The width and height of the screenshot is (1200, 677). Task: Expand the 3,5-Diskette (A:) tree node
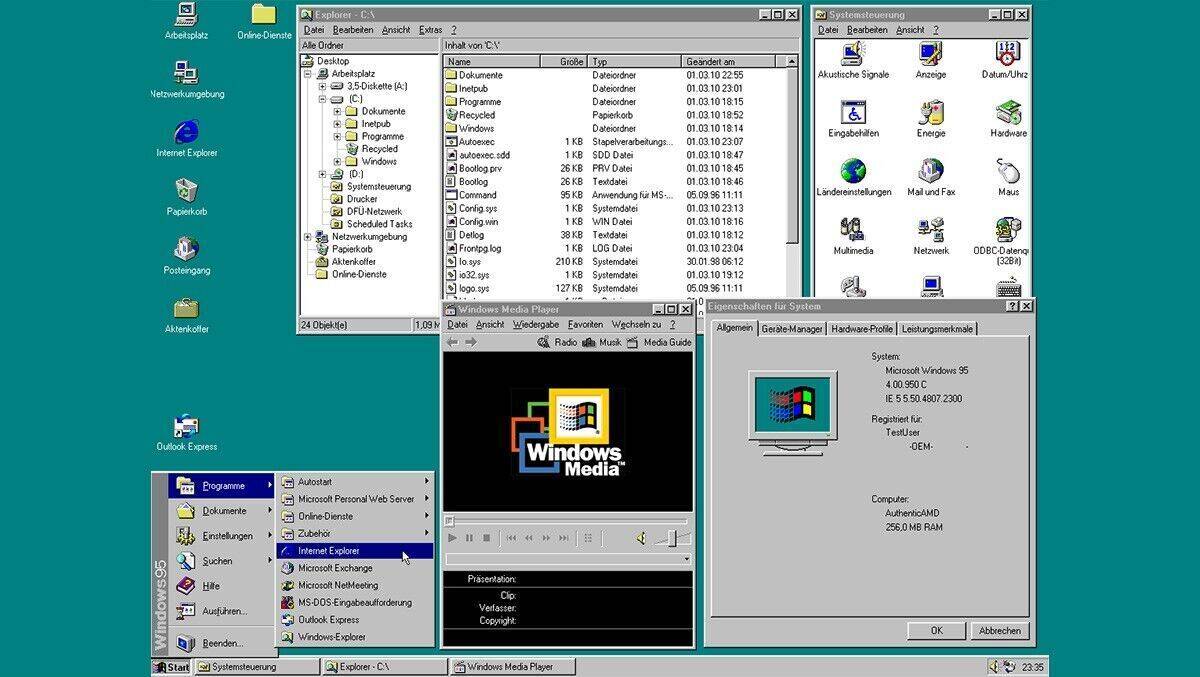tap(322, 86)
